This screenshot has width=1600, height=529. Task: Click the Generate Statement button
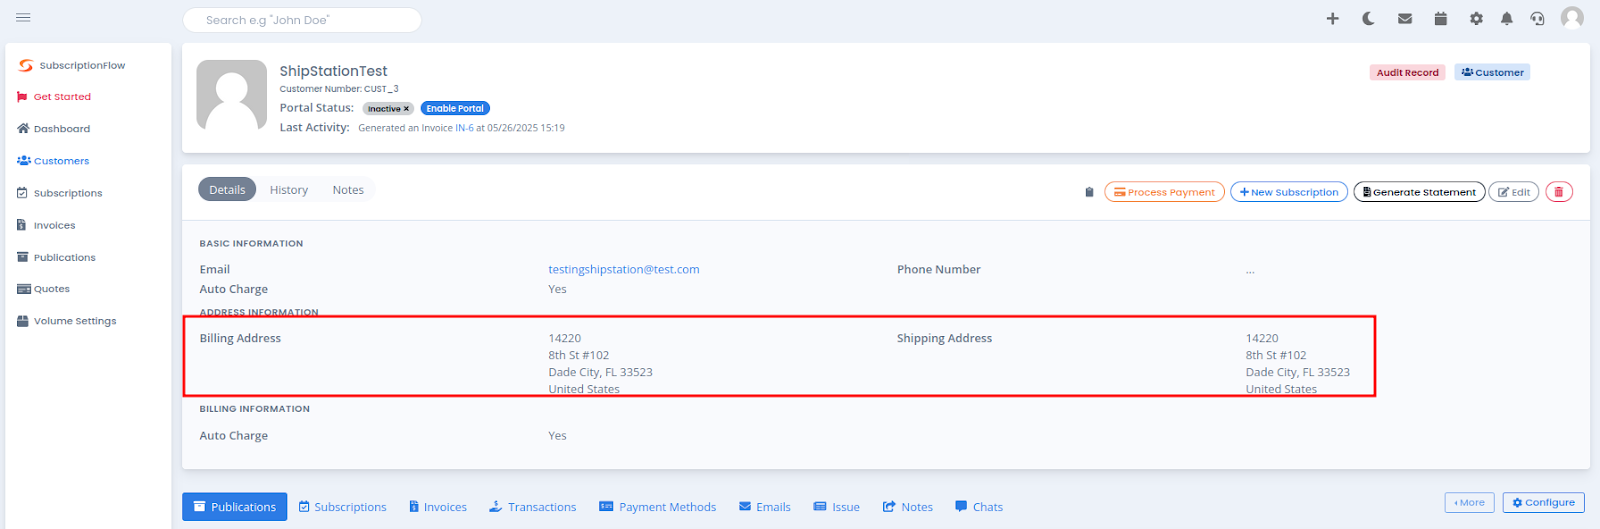[1419, 192]
